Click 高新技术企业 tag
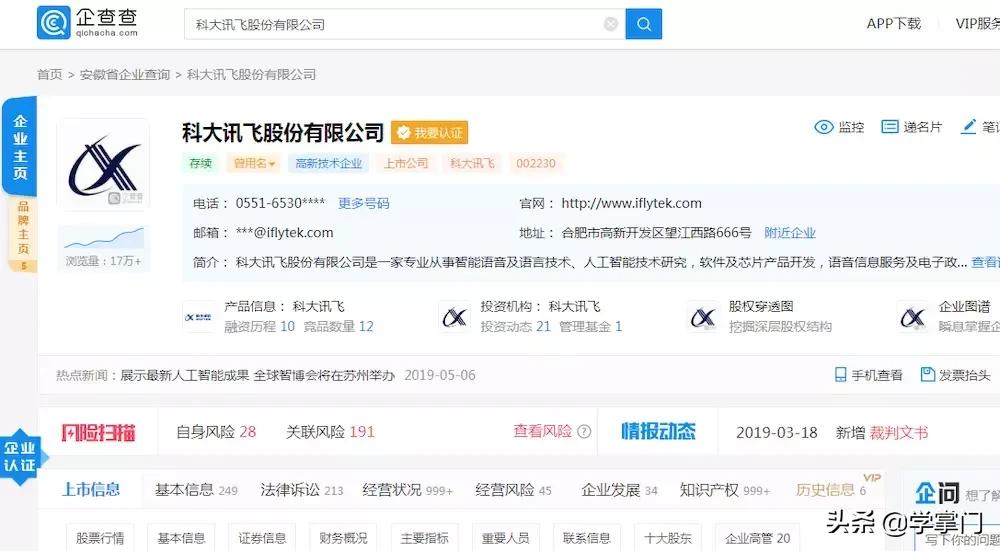This screenshot has width=1000, height=551. coord(328,163)
